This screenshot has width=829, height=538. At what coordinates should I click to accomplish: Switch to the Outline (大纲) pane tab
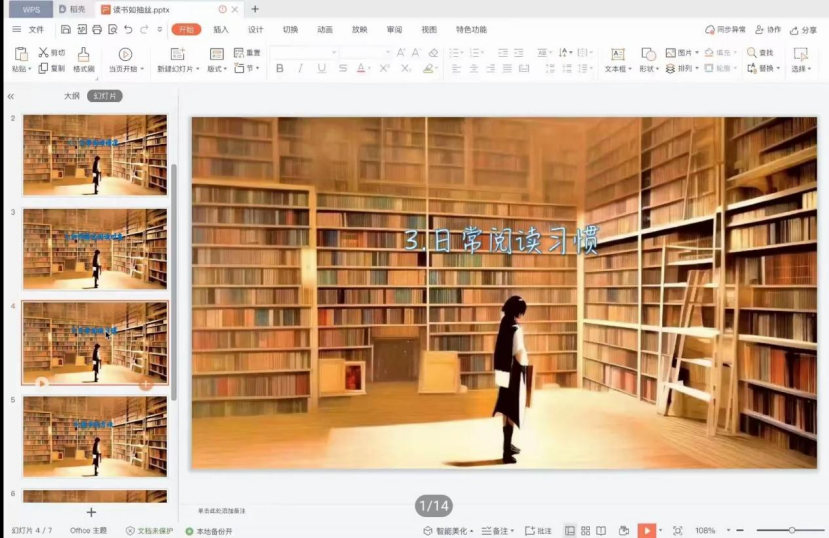point(71,96)
